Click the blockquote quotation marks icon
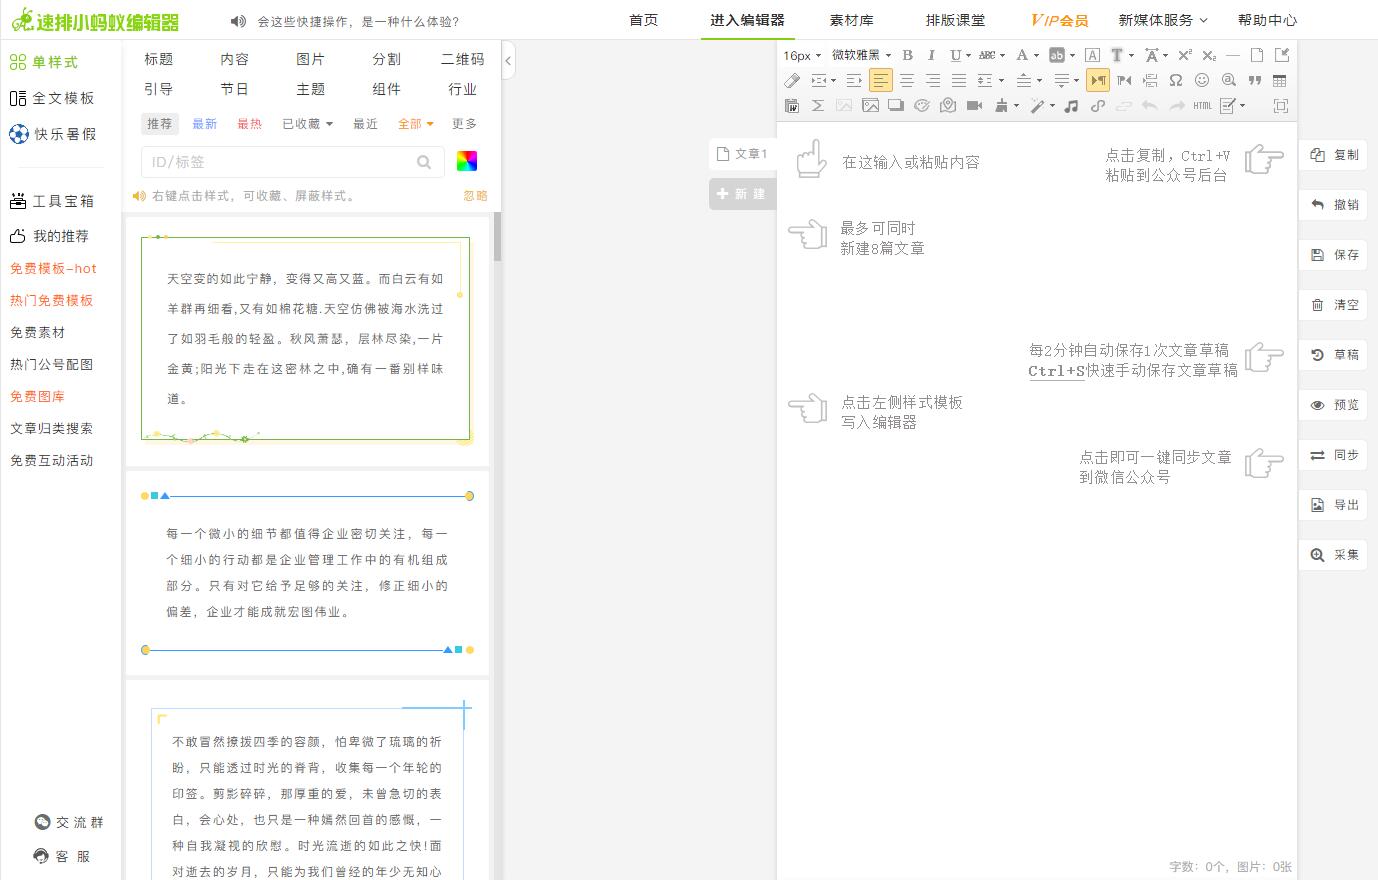 [1254, 80]
